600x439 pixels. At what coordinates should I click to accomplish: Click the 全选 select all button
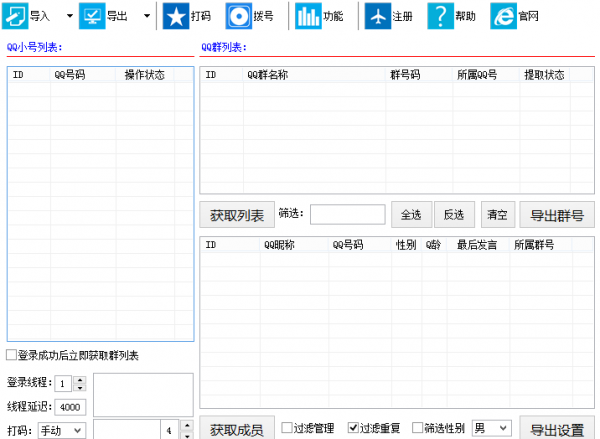[411, 214]
